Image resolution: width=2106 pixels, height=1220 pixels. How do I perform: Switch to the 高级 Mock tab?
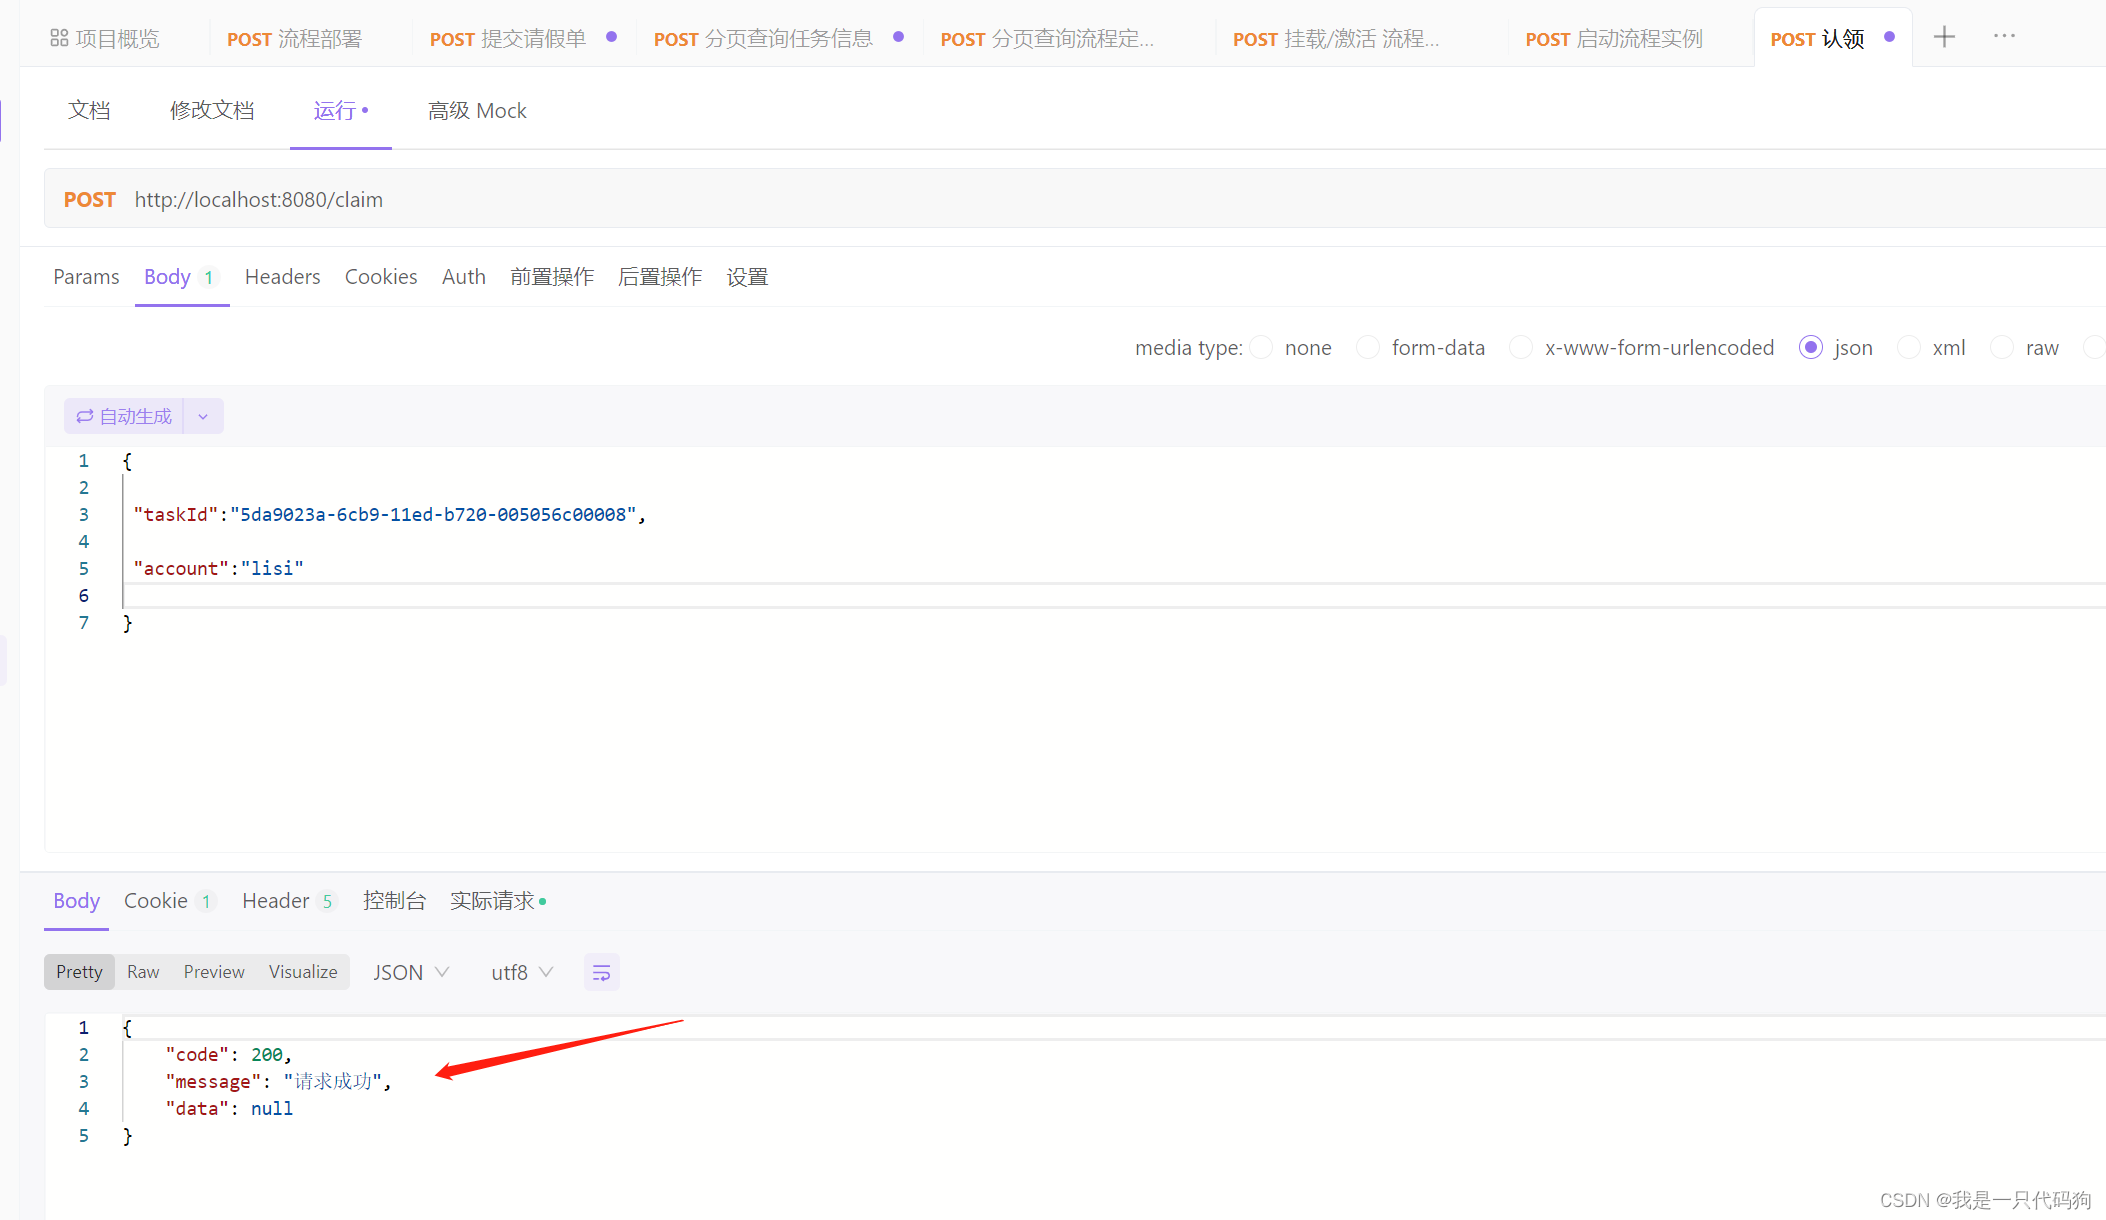pos(477,110)
